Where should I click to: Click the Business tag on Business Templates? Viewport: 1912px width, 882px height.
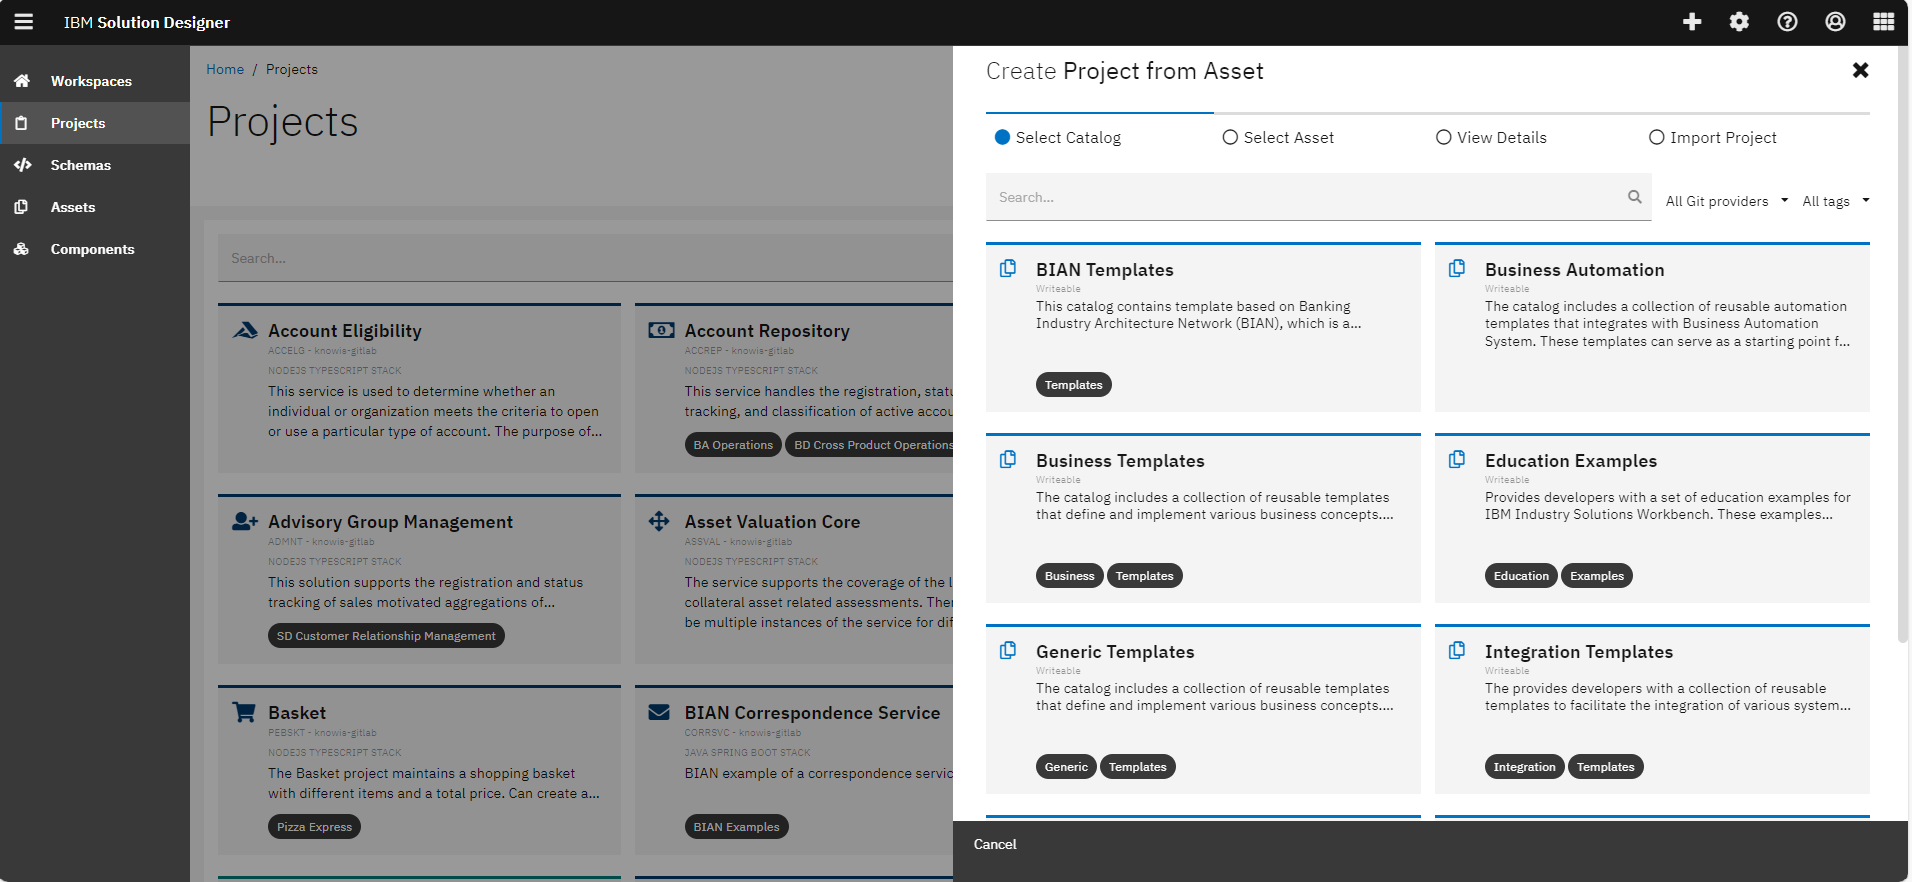[x=1069, y=576]
